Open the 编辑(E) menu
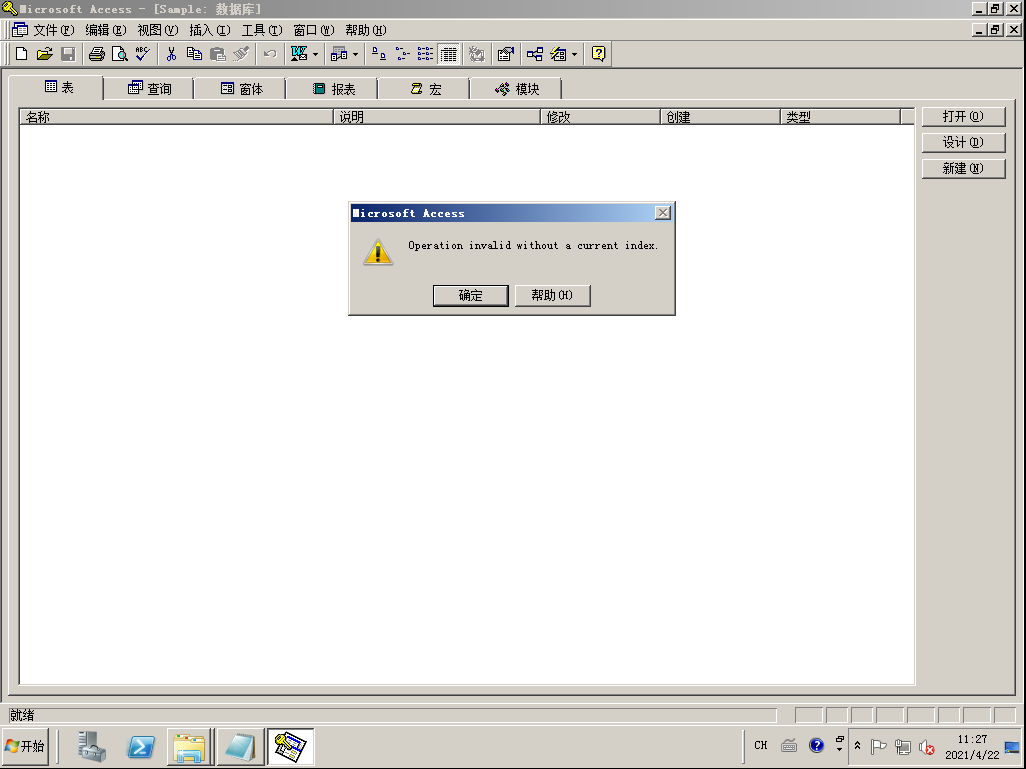Viewport: 1026px width, 769px height. point(105,30)
